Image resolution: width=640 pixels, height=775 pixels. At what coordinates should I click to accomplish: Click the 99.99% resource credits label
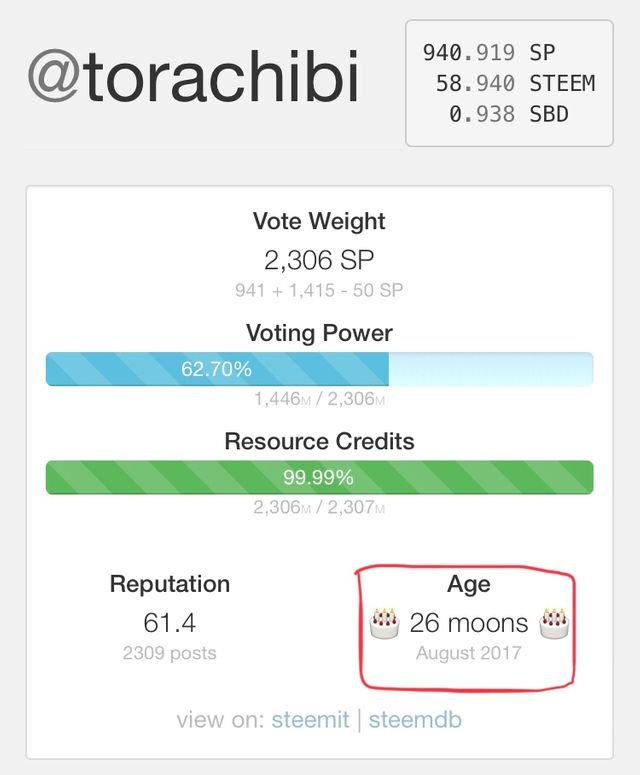(319, 477)
